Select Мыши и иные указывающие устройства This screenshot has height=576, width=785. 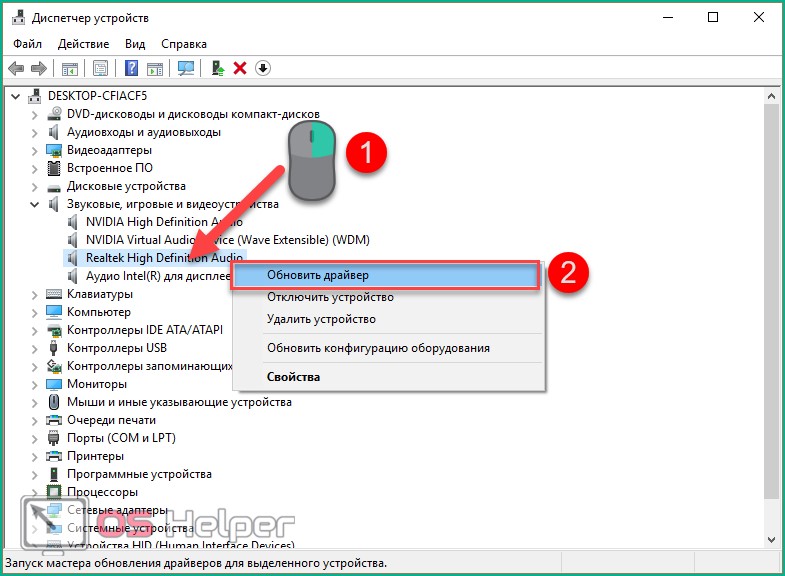[x=179, y=402]
